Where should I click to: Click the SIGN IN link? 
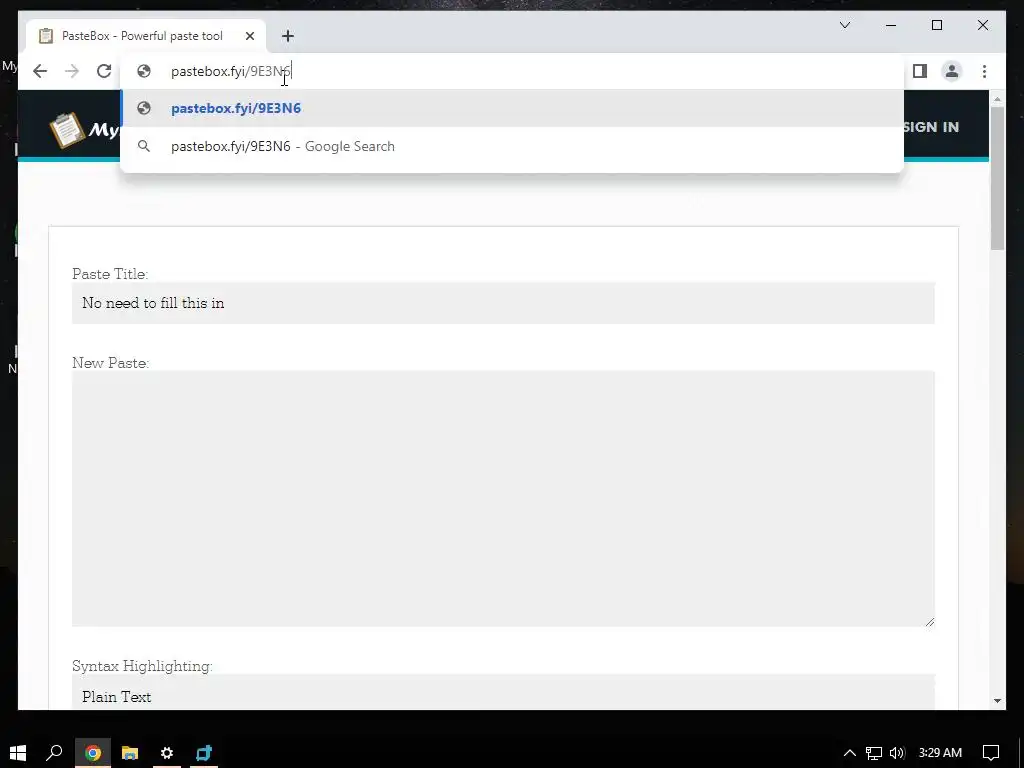pos(931,127)
